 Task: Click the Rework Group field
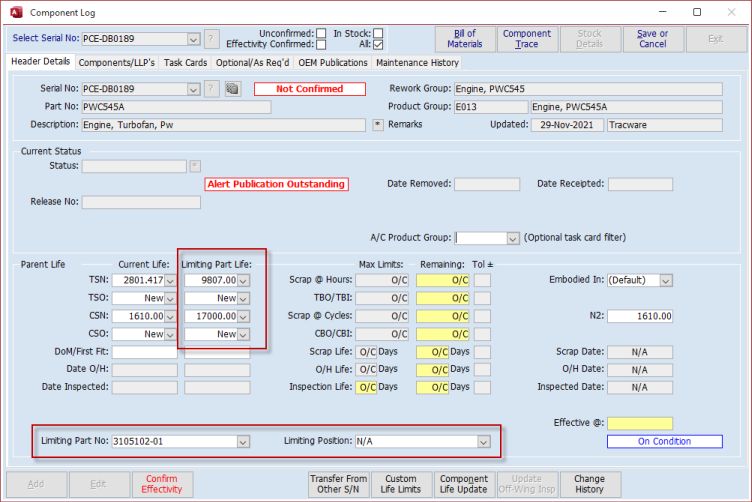point(588,89)
